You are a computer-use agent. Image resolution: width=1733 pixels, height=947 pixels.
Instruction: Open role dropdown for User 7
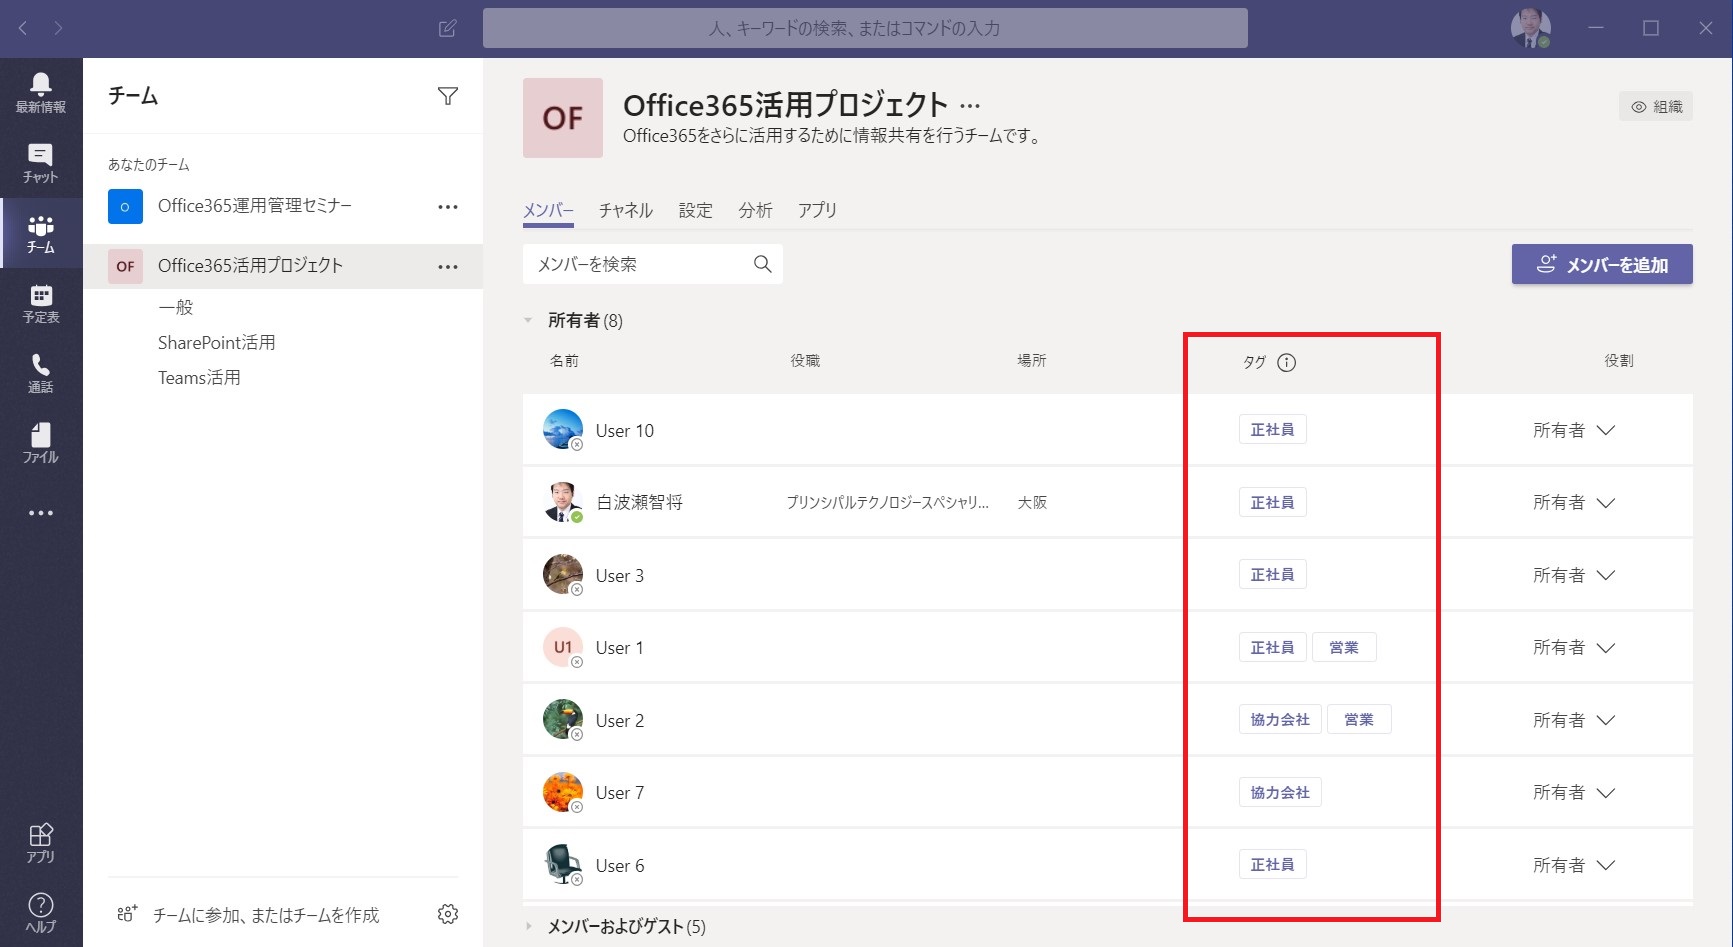click(x=1574, y=793)
